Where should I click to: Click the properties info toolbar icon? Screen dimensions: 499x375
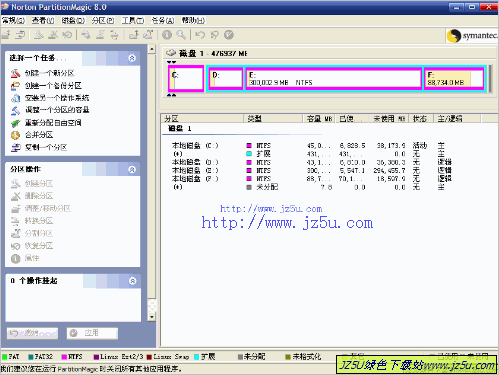[x=167, y=35]
